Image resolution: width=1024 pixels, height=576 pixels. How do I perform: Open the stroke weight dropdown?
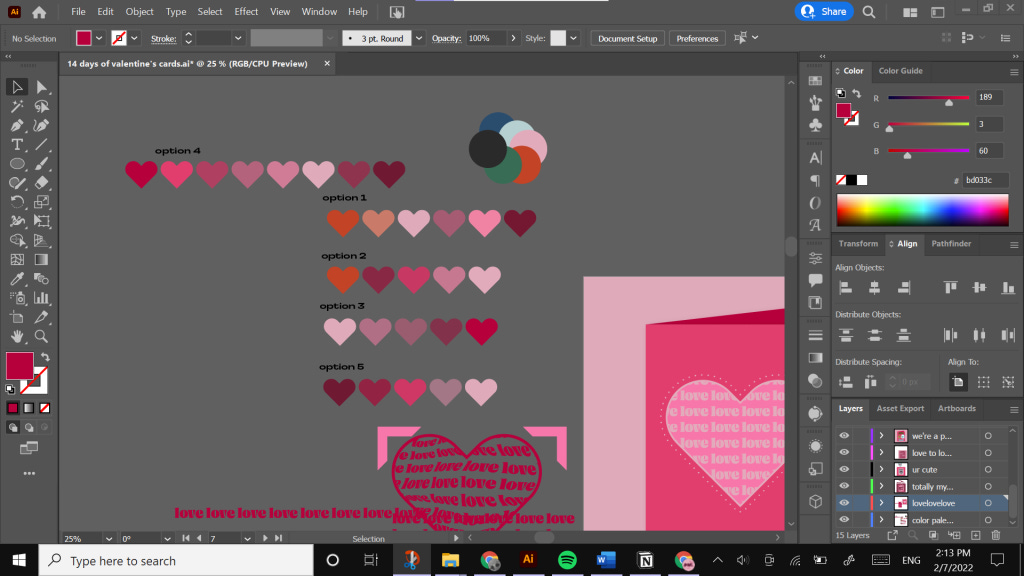coord(238,39)
